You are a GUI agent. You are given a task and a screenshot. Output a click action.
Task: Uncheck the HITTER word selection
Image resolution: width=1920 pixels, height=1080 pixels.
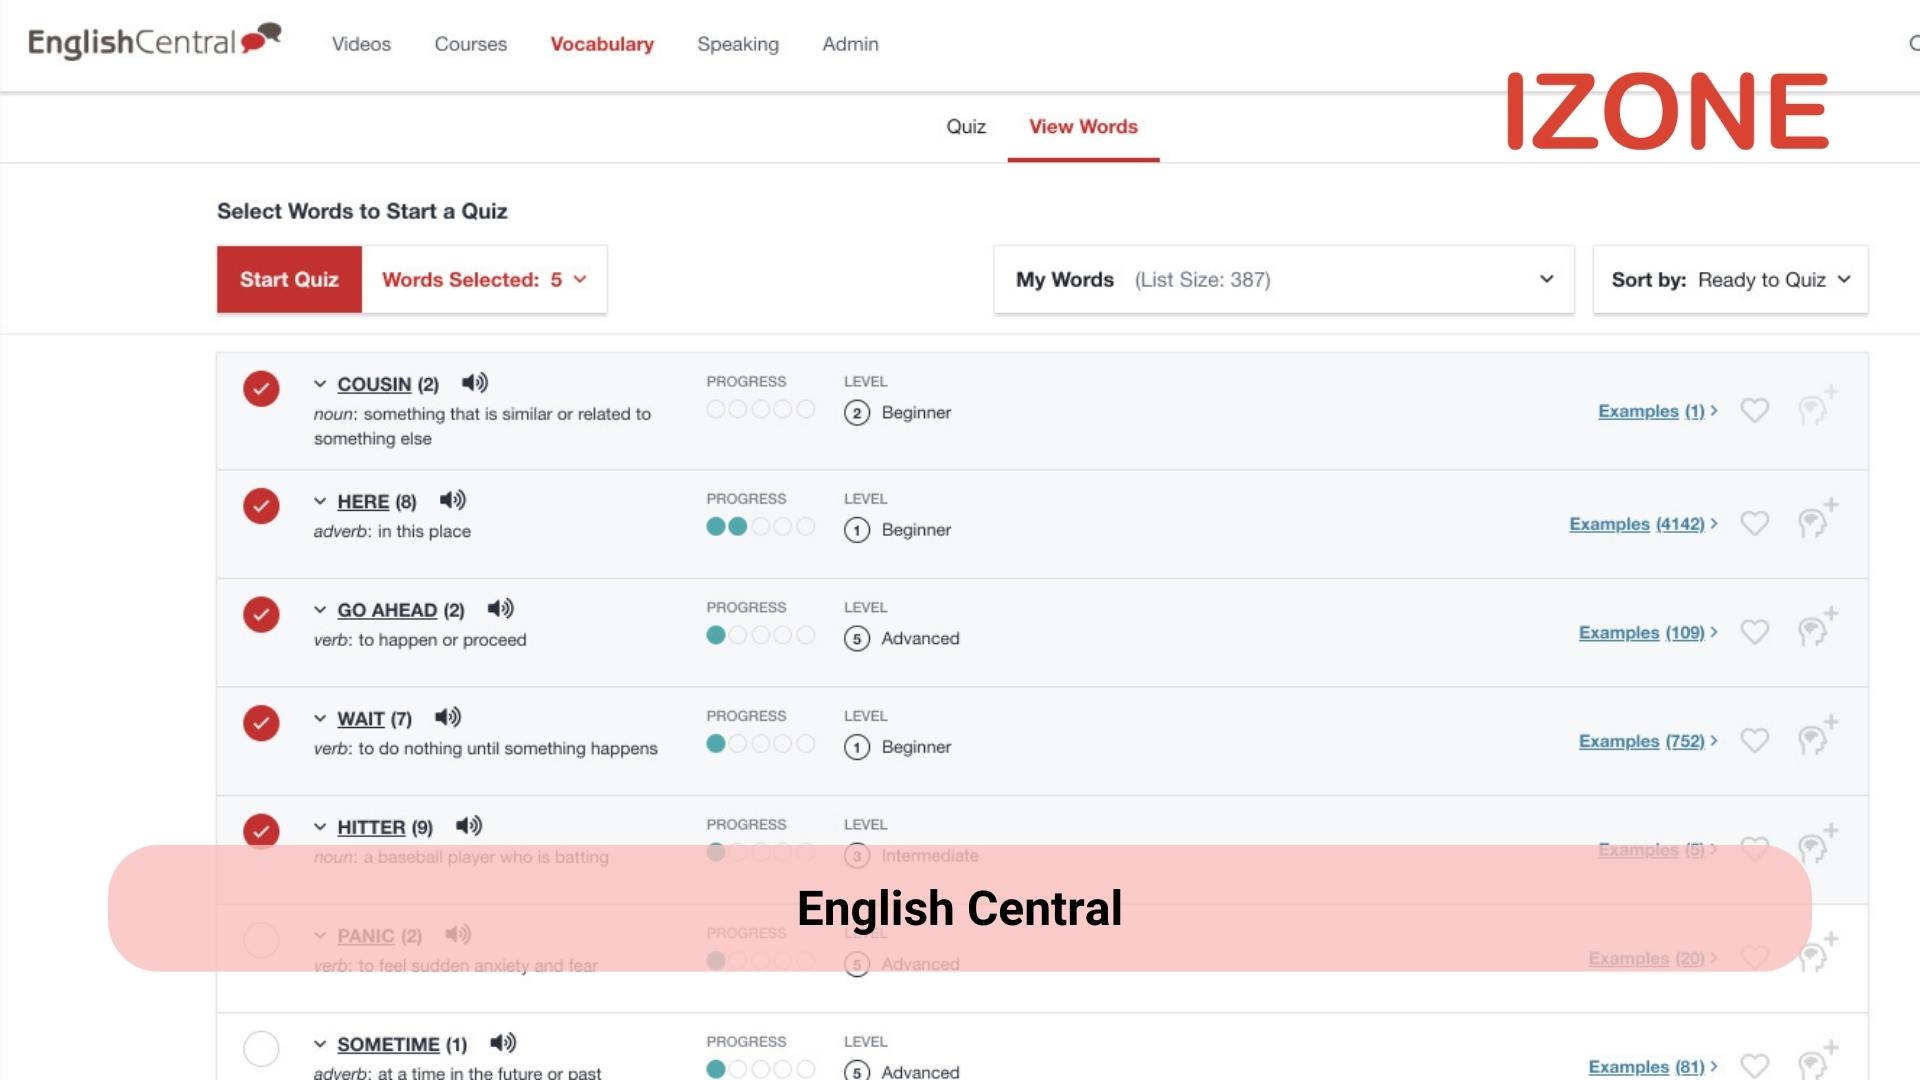pos(261,831)
